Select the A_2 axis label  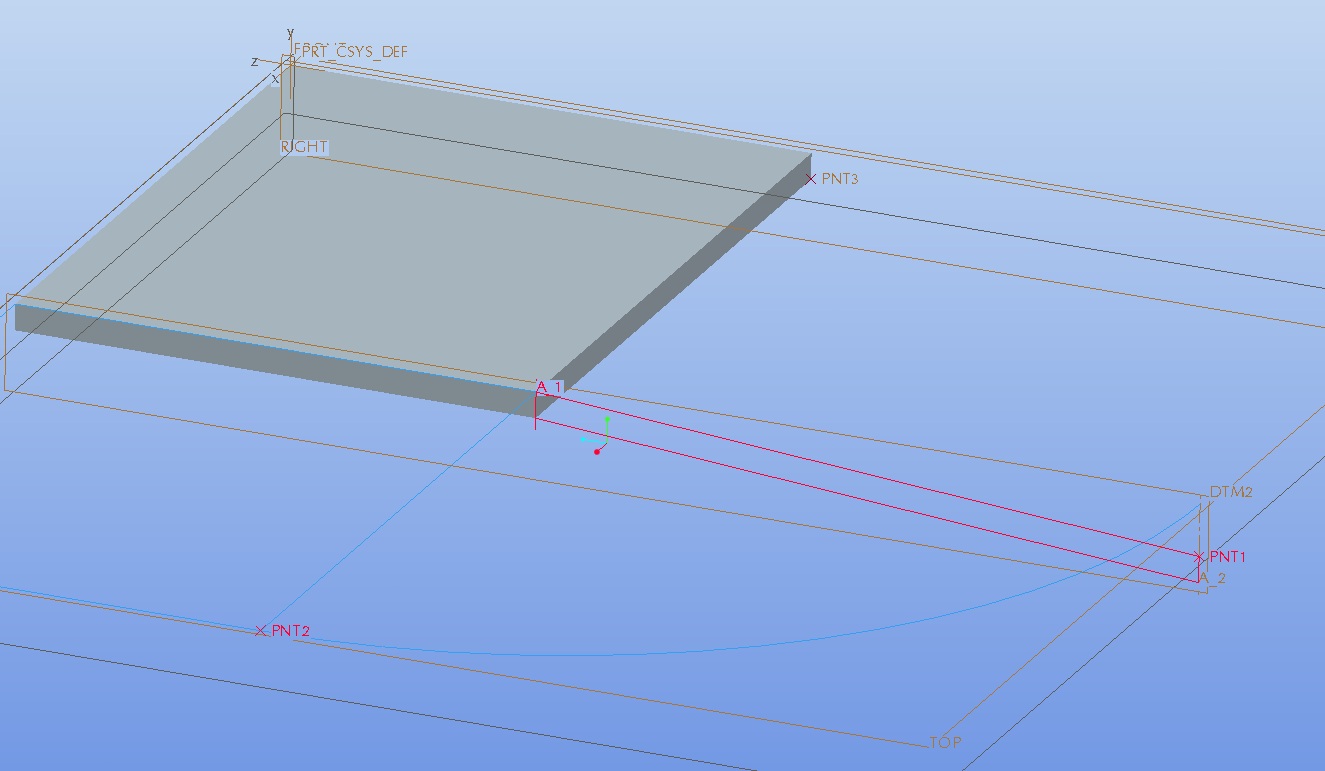(1211, 578)
